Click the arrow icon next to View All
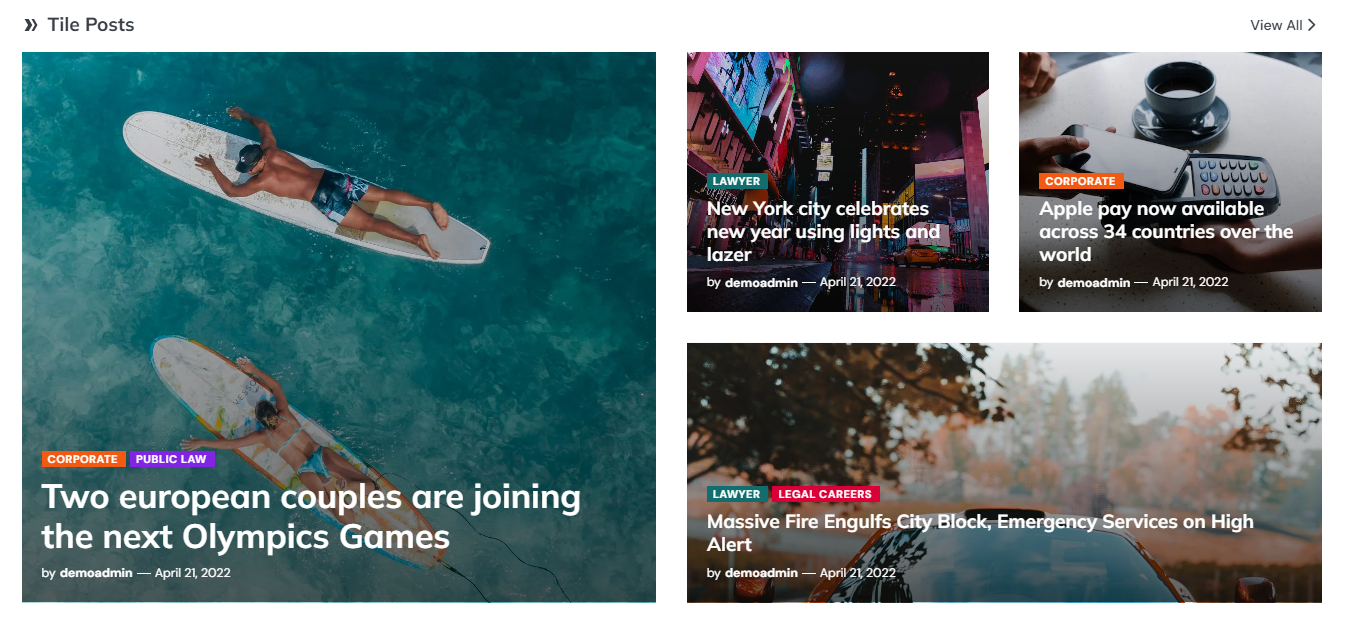1346x623 pixels. point(1312,25)
